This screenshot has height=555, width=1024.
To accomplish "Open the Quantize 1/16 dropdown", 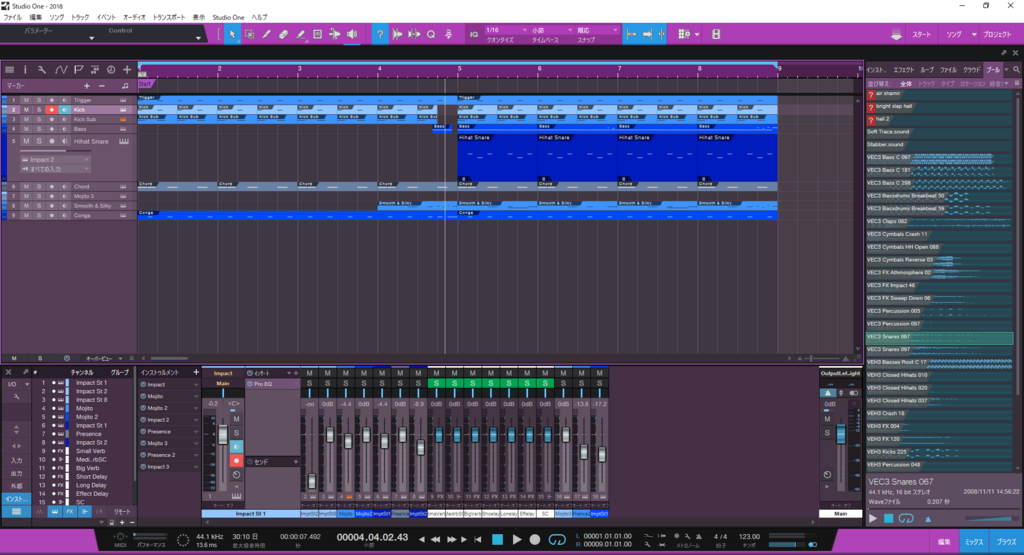I will [x=507, y=30].
